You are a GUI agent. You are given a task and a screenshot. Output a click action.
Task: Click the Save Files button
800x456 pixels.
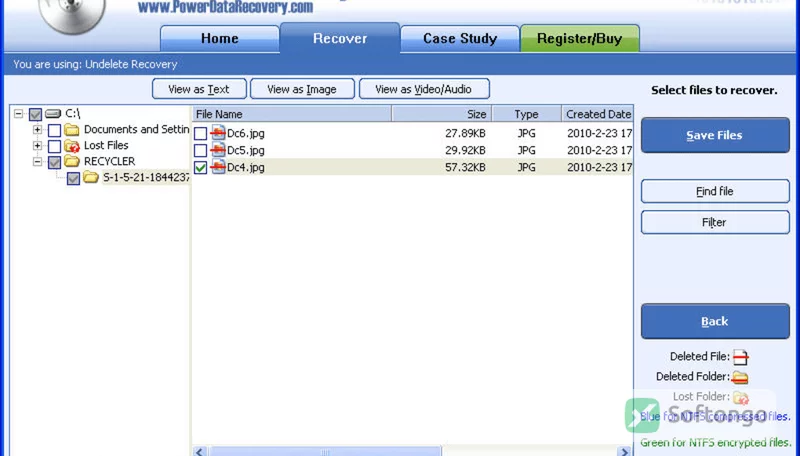tap(715, 135)
